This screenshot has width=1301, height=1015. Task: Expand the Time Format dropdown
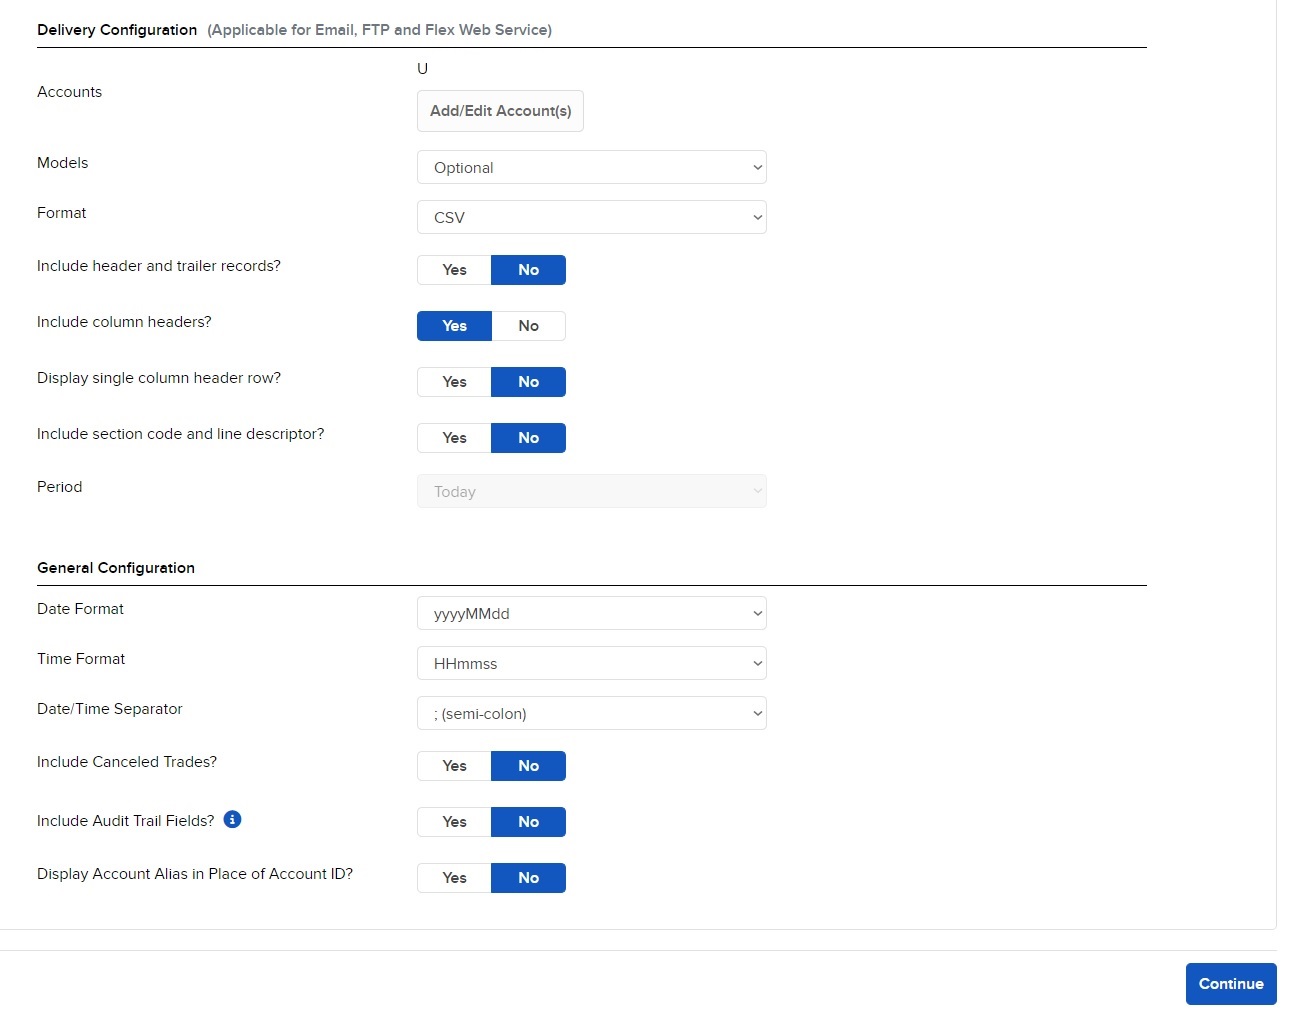tap(591, 664)
